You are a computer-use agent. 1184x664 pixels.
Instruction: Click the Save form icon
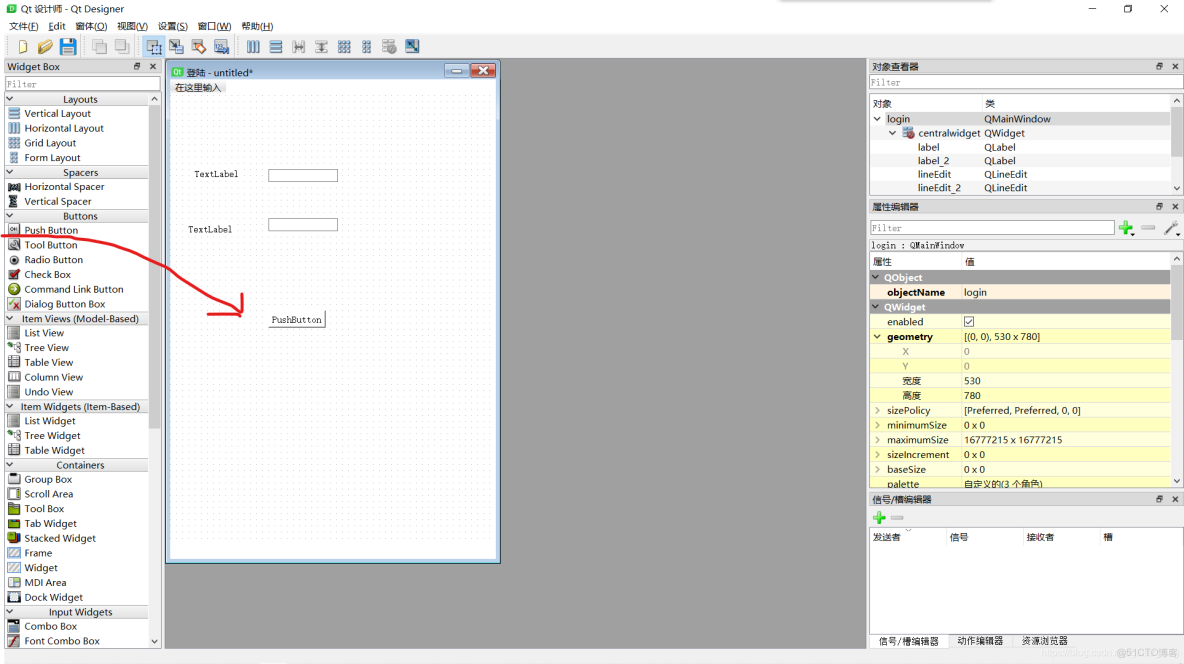tap(67, 46)
